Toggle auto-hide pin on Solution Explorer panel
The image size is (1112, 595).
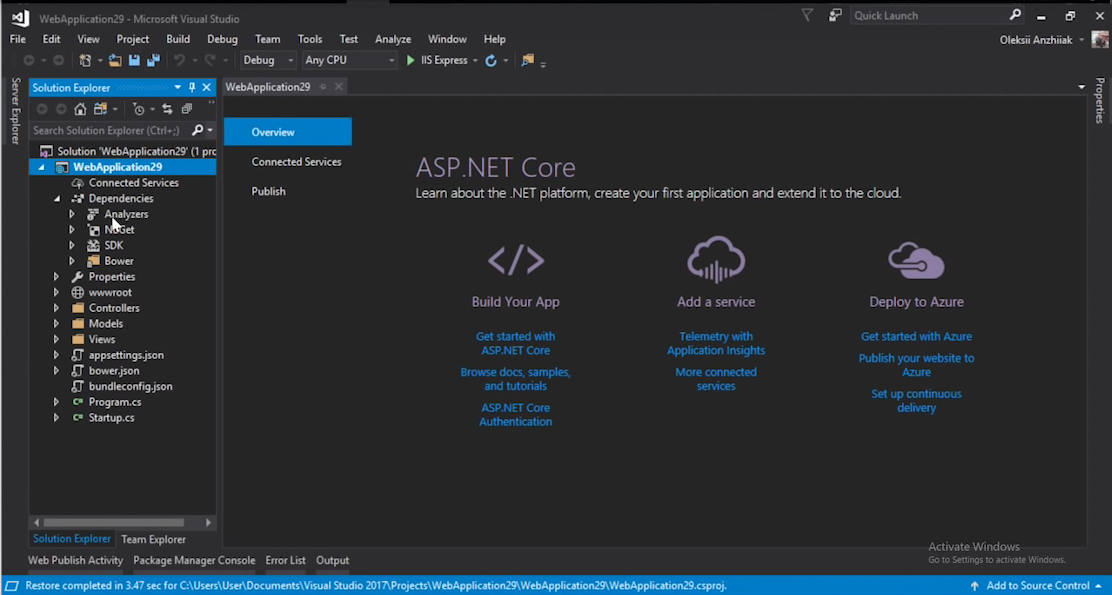click(192, 88)
